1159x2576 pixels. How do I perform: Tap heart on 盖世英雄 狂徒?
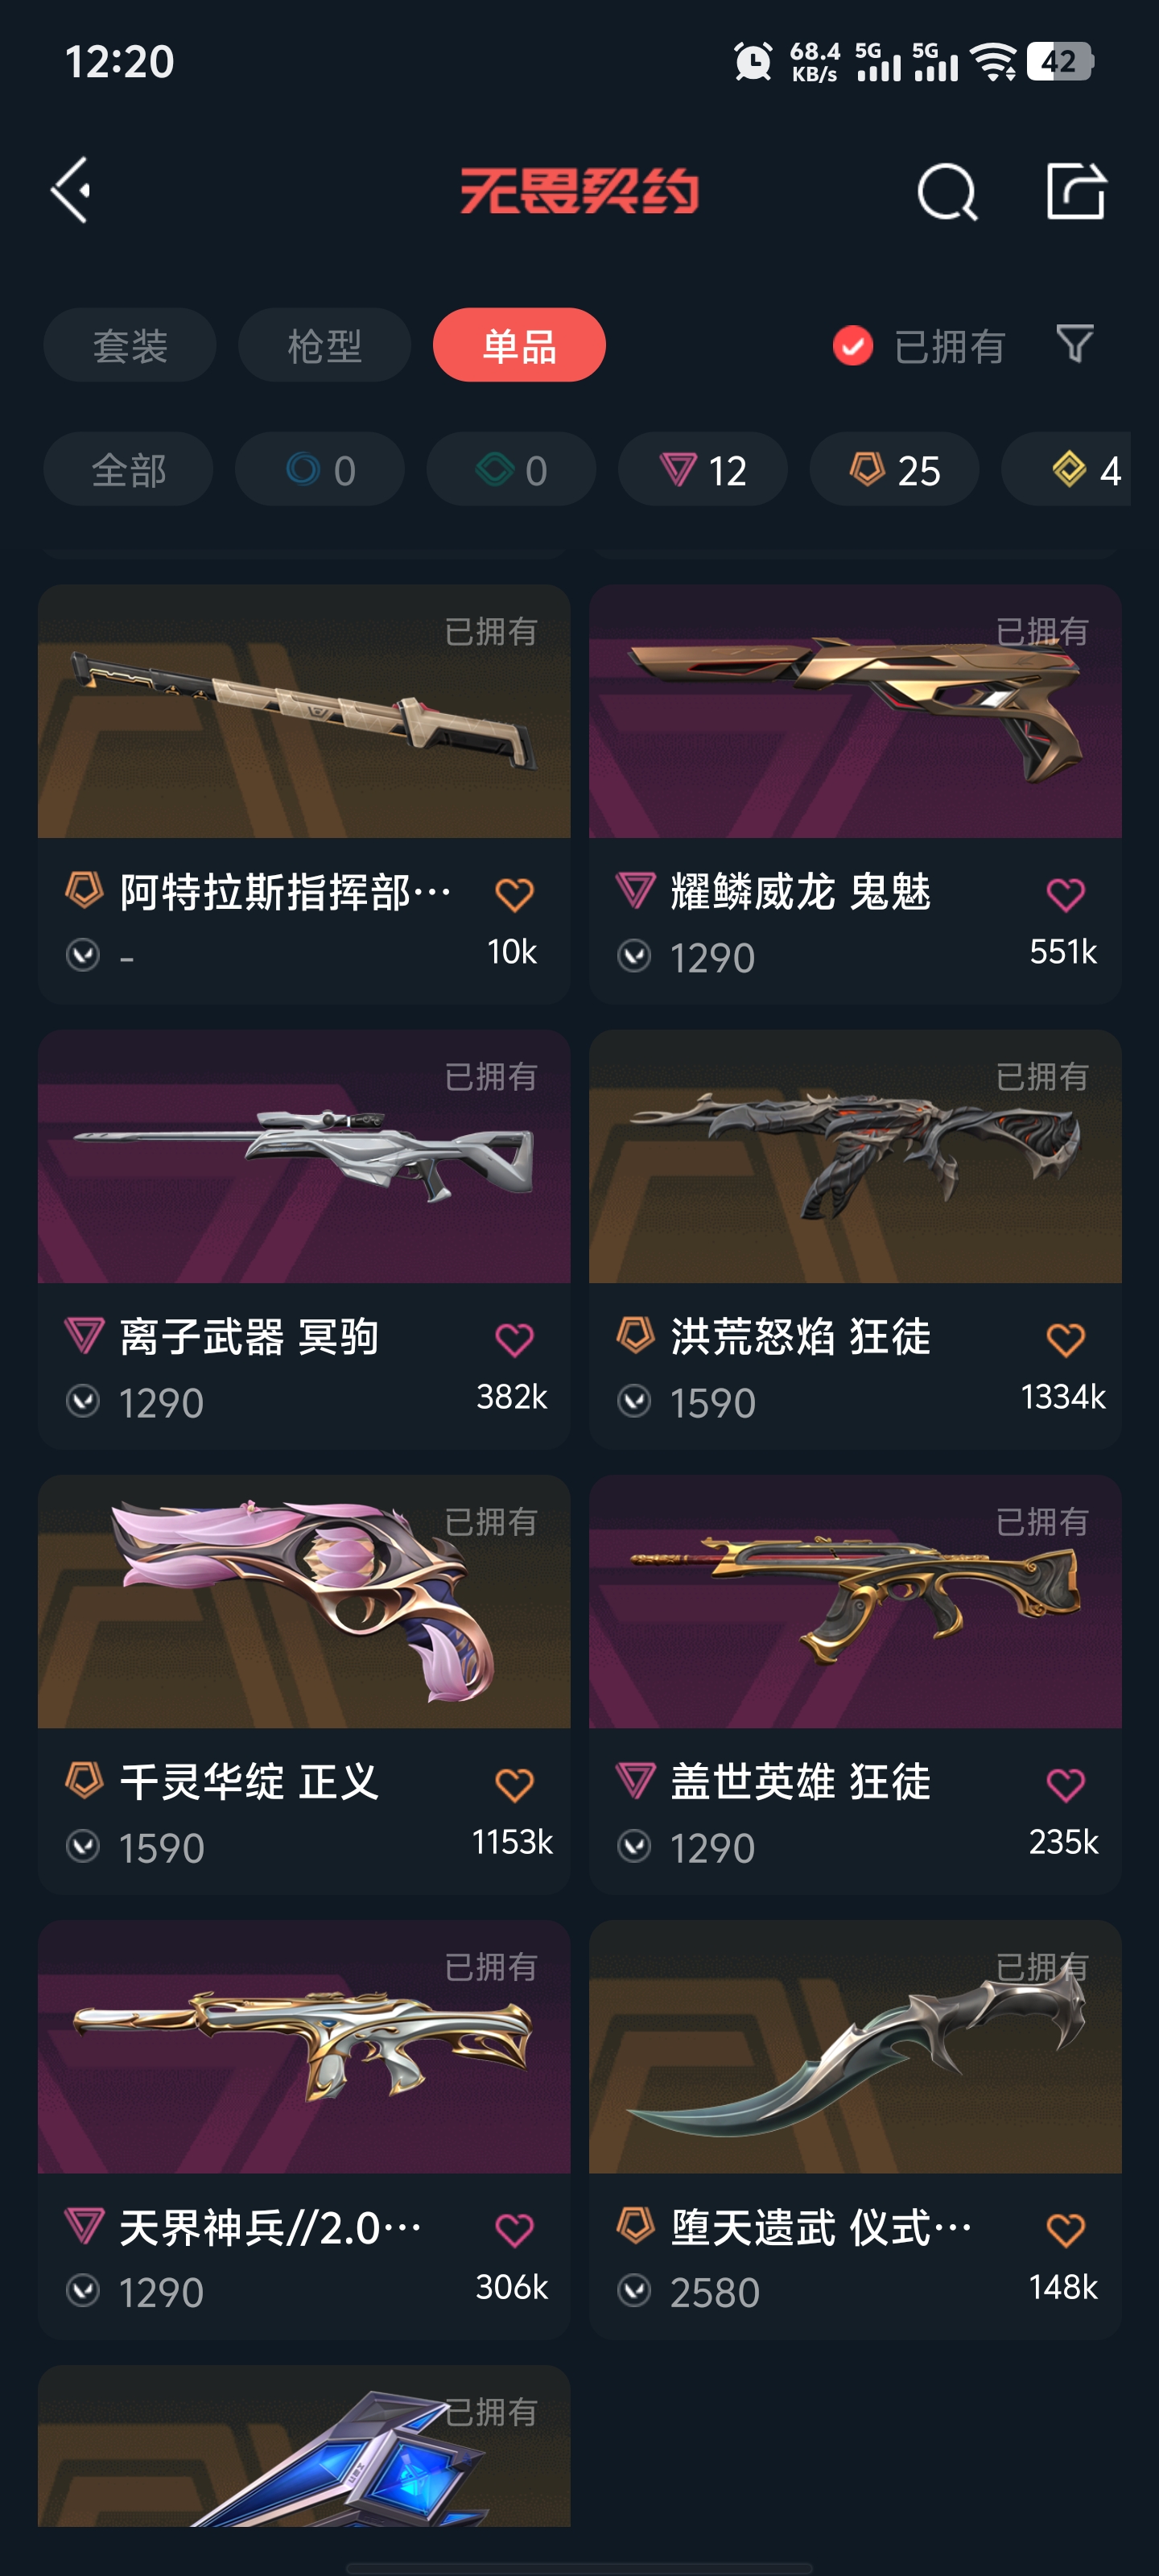click(x=1065, y=1784)
